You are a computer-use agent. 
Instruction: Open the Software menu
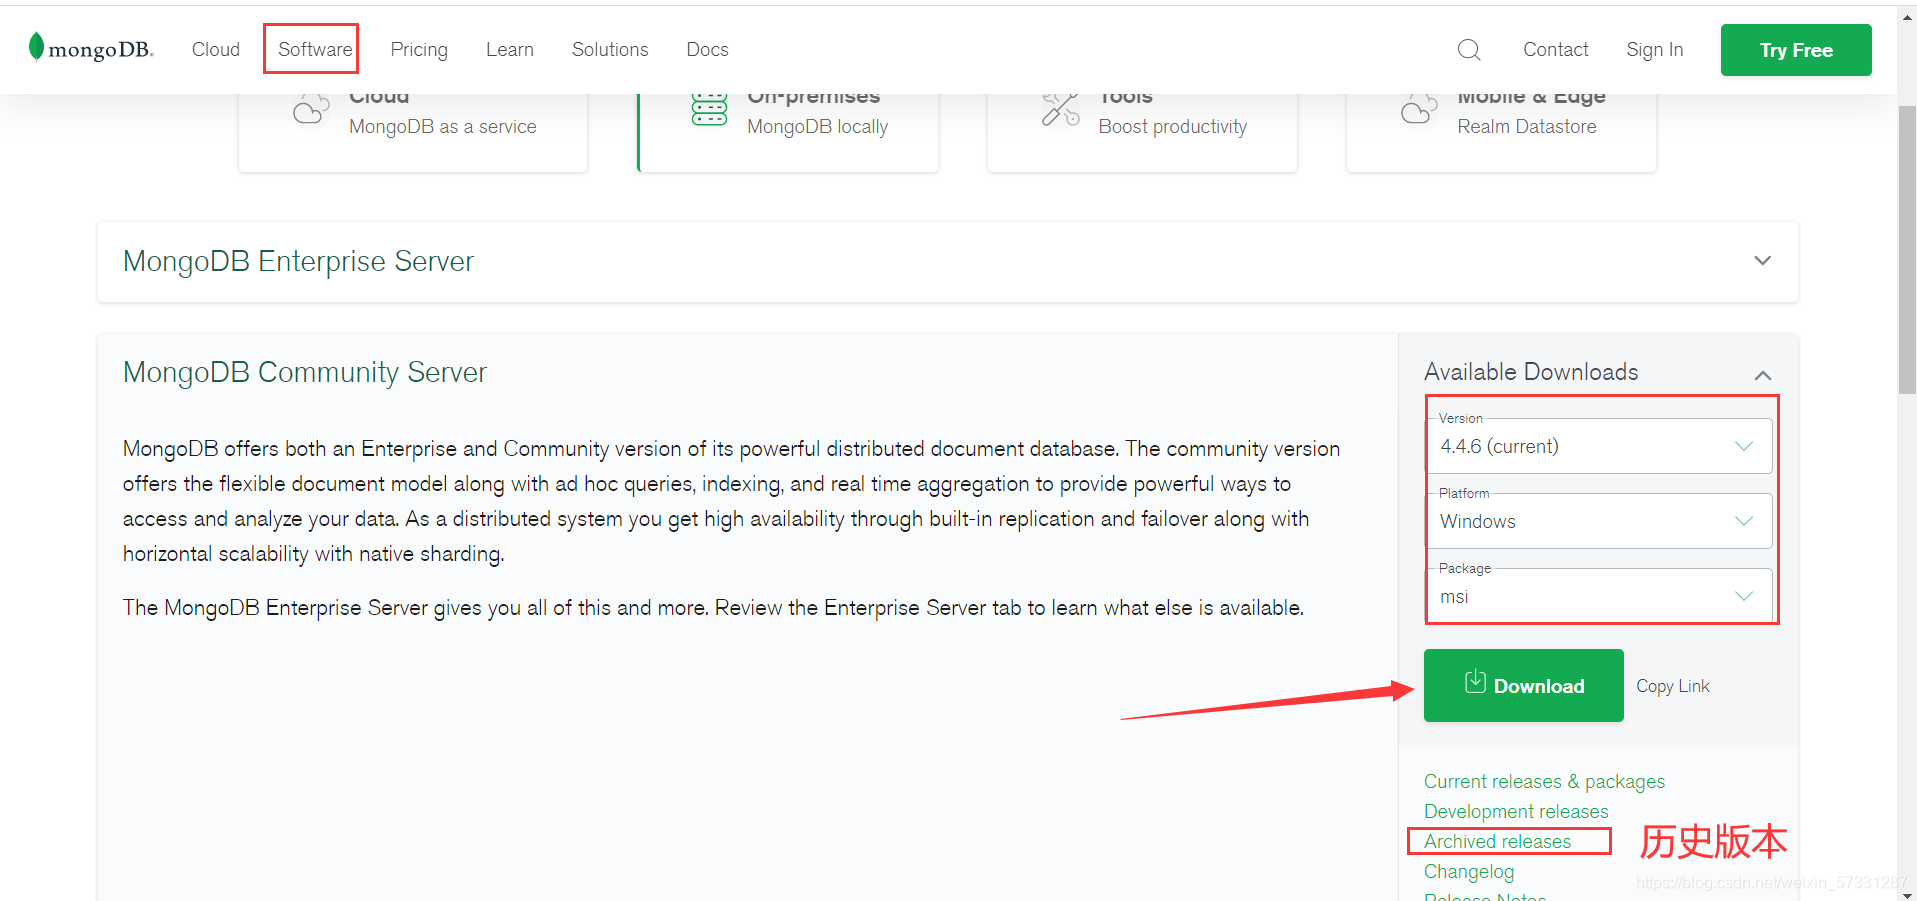pyautogui.click(x=315, y=50)
